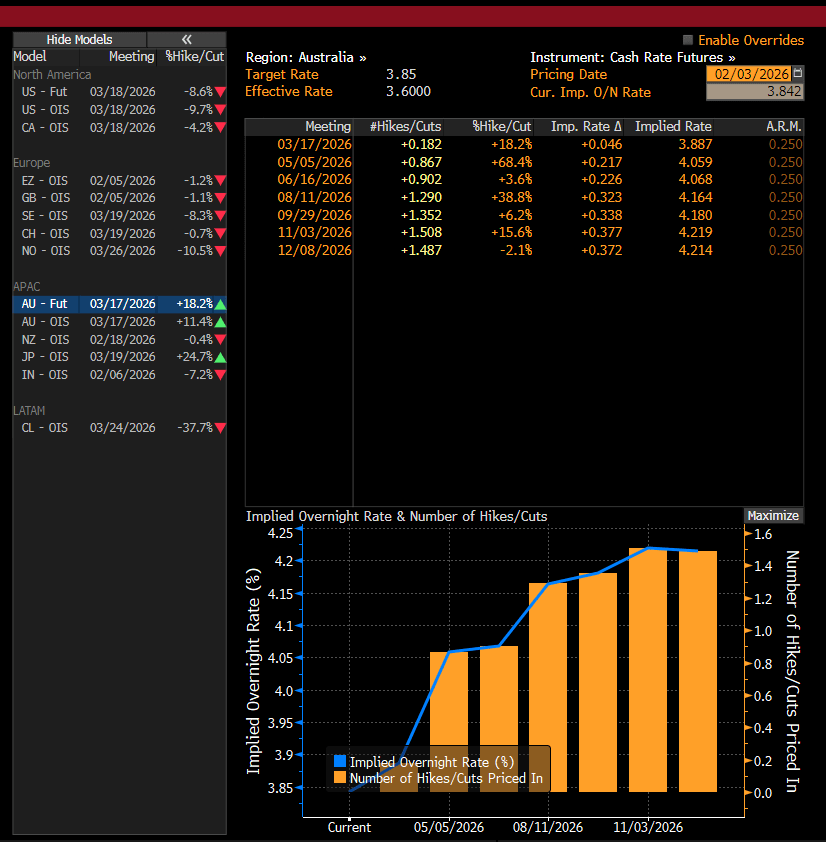Click the Hide Models button
826x842 pixels.
(79, 40)
